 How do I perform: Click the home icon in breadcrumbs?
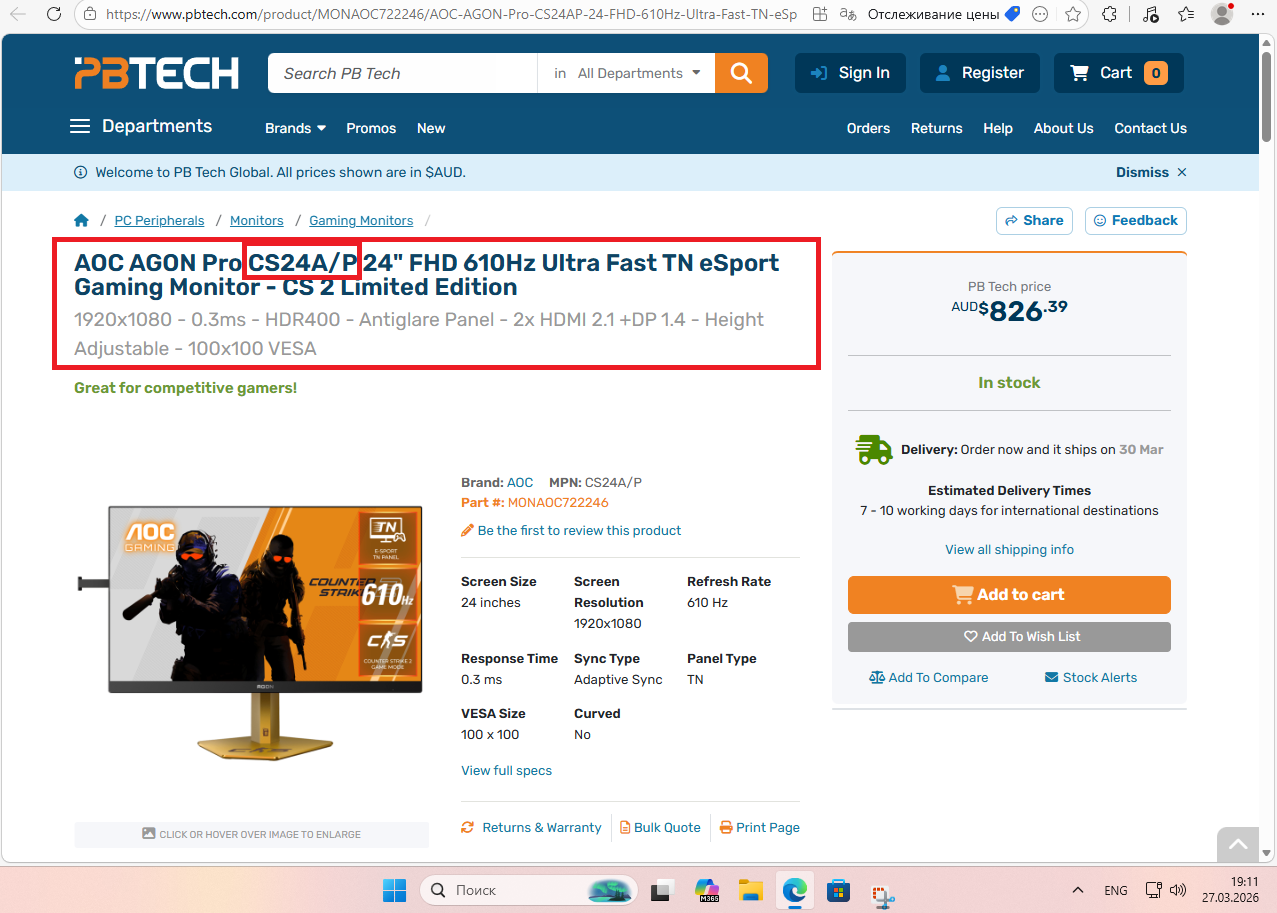click(x=82, y=220)
